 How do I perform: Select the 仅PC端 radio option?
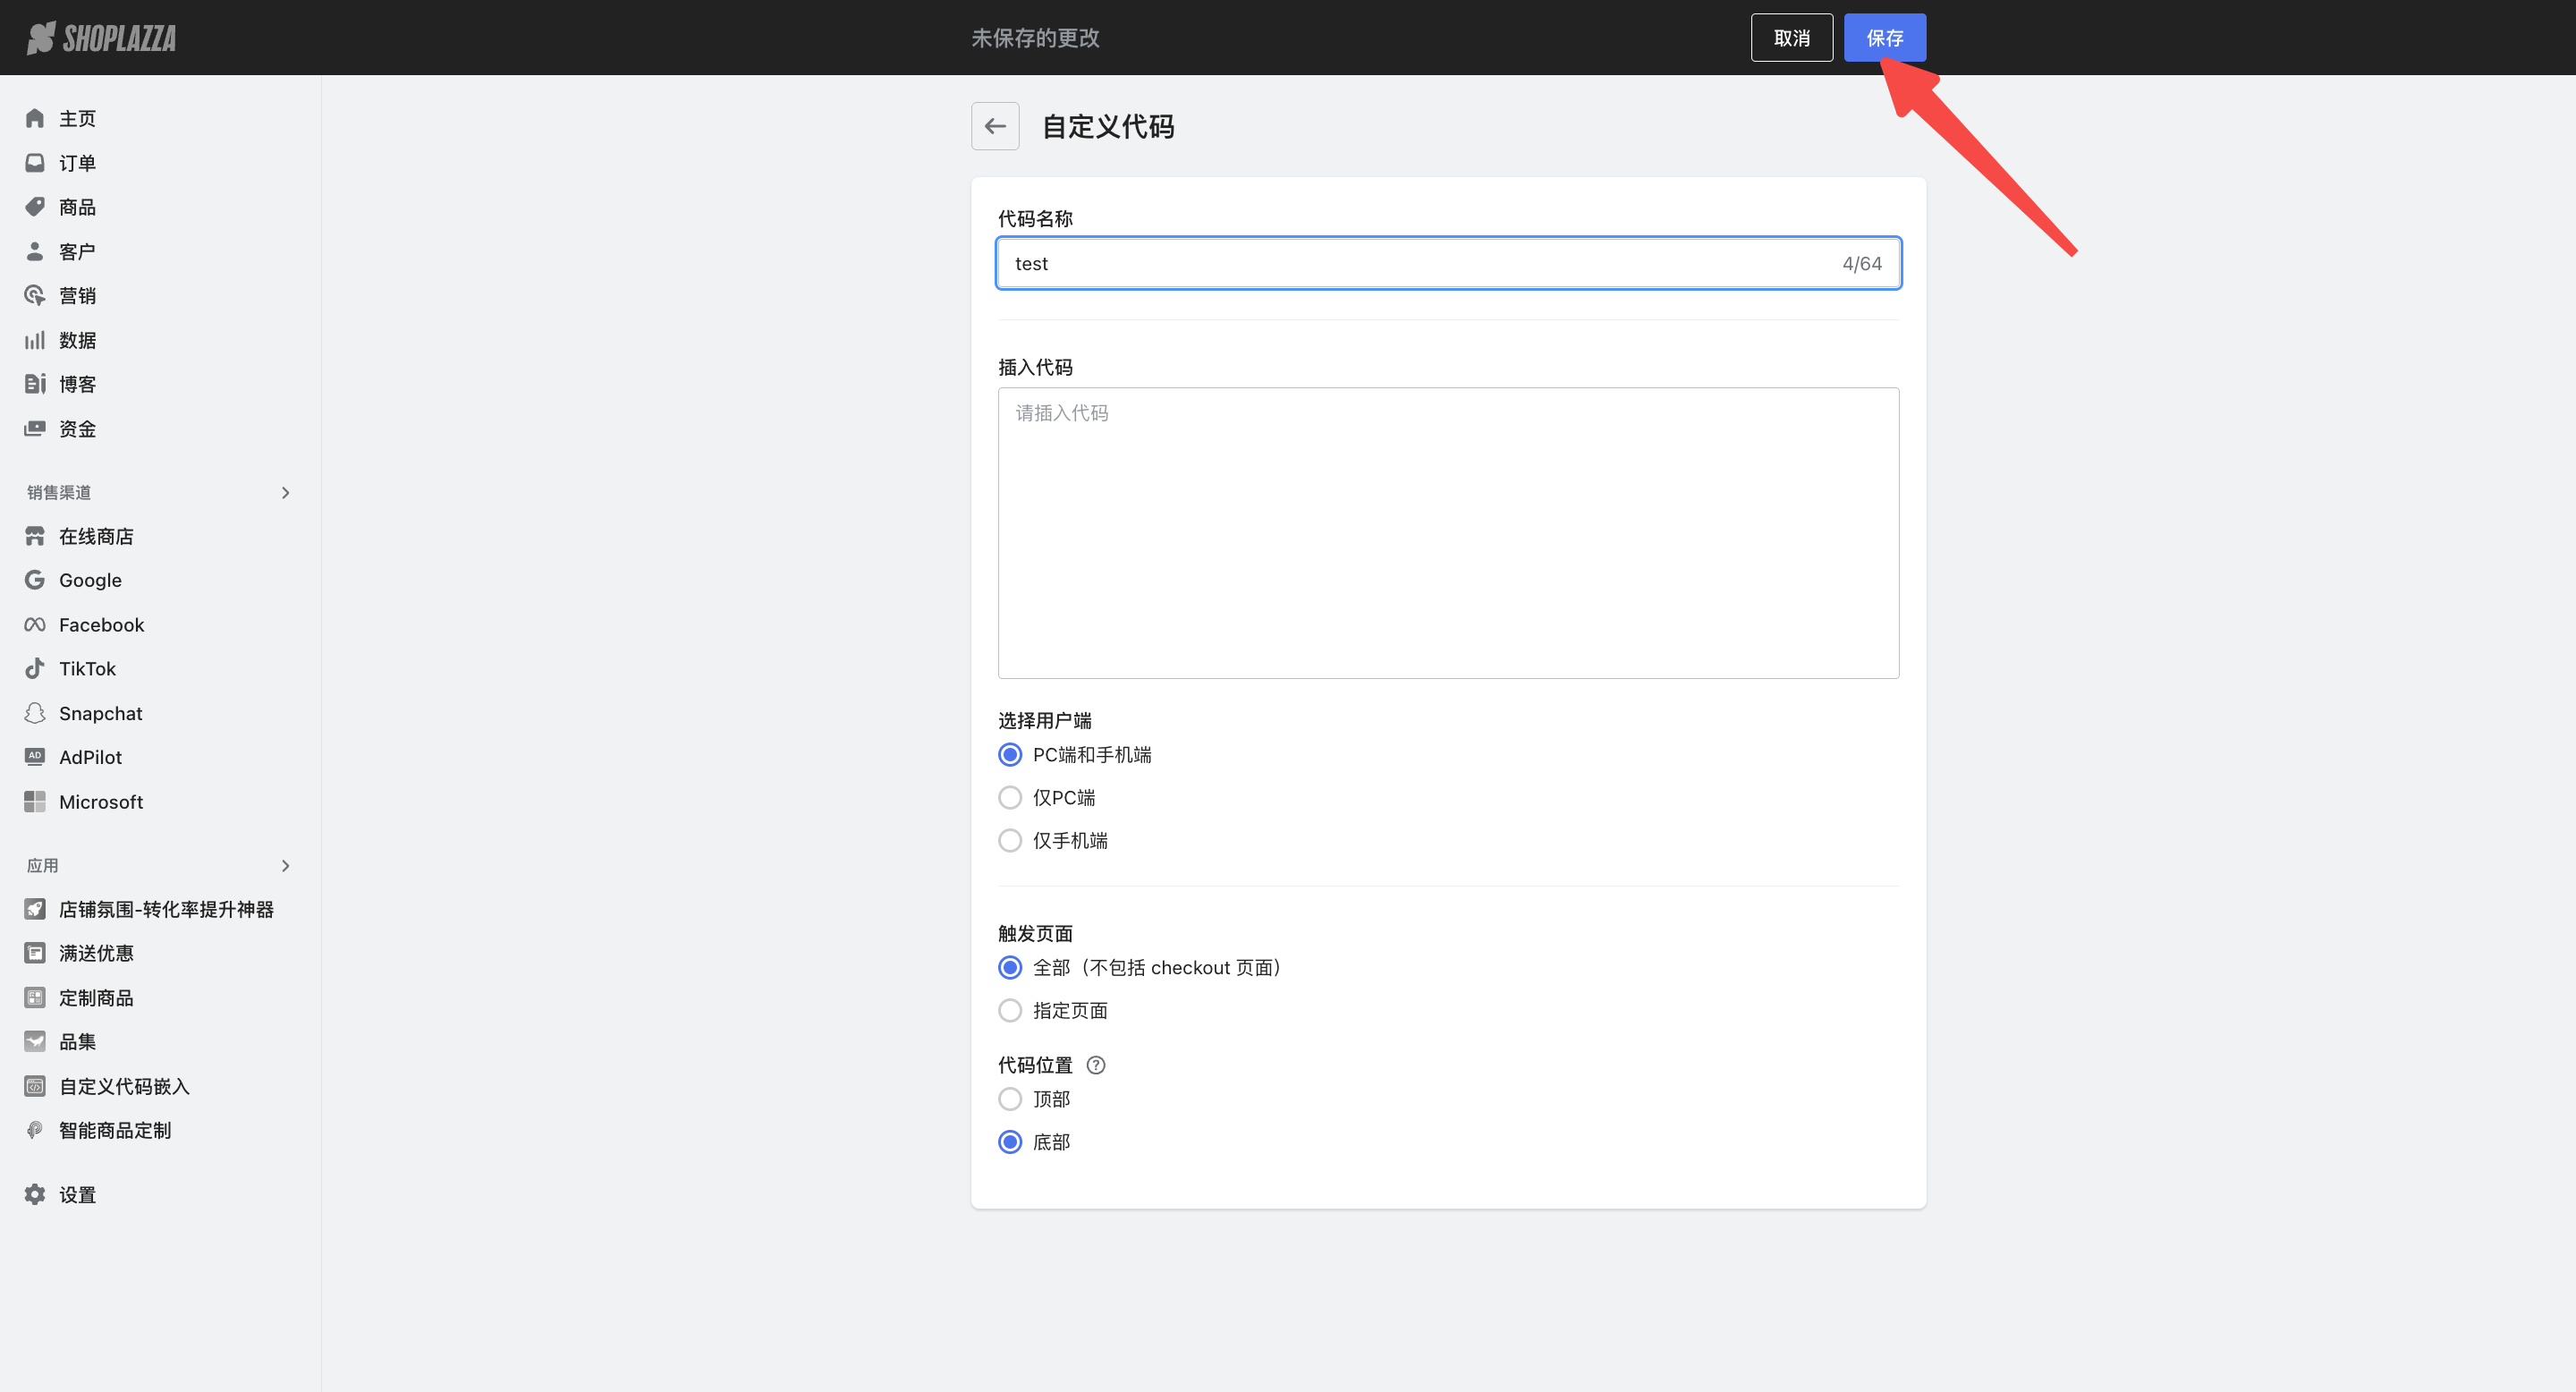[1010, 798]
